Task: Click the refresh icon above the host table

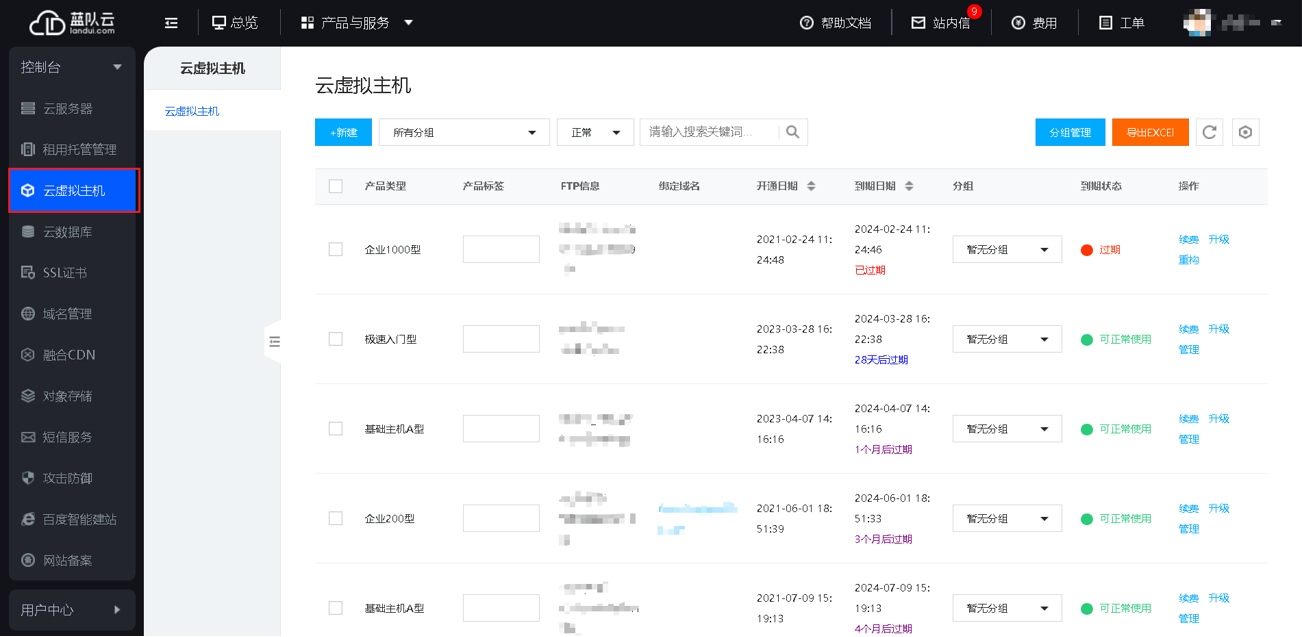Action: tap(1209, 131)
